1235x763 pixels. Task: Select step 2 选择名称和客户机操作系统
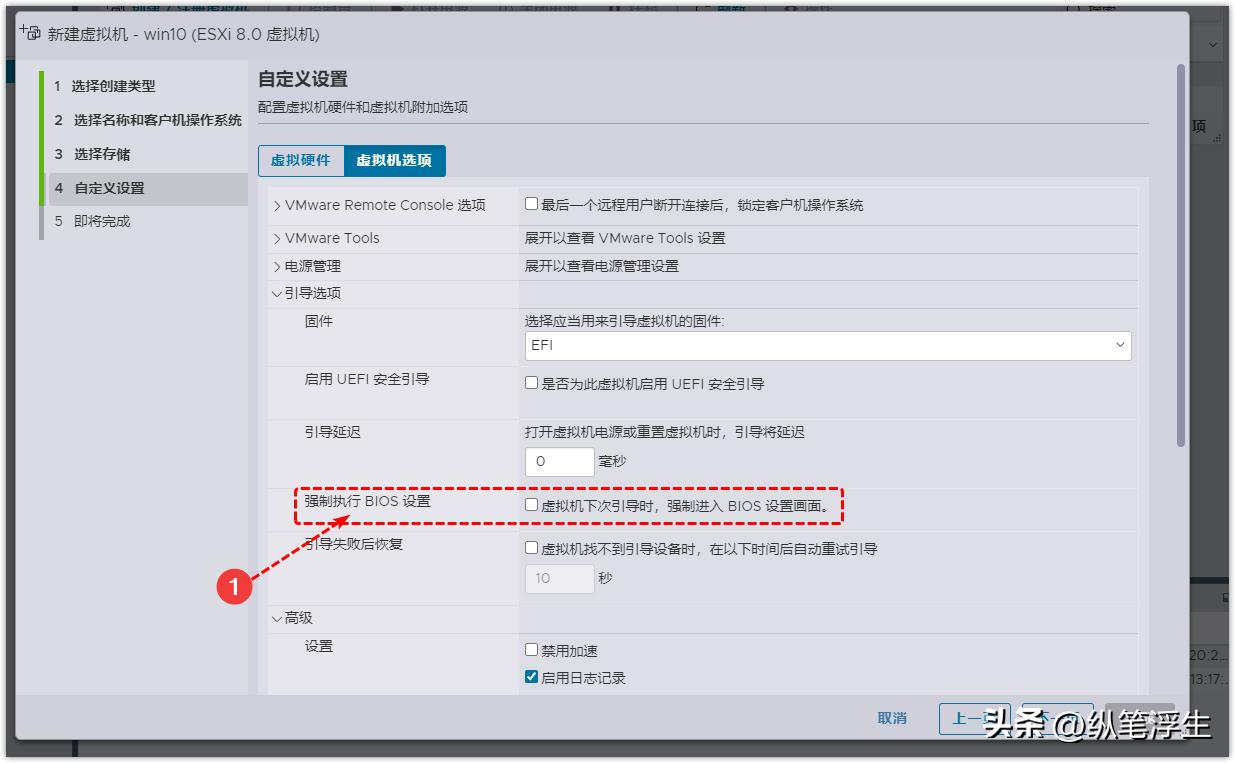pos(140,119)
